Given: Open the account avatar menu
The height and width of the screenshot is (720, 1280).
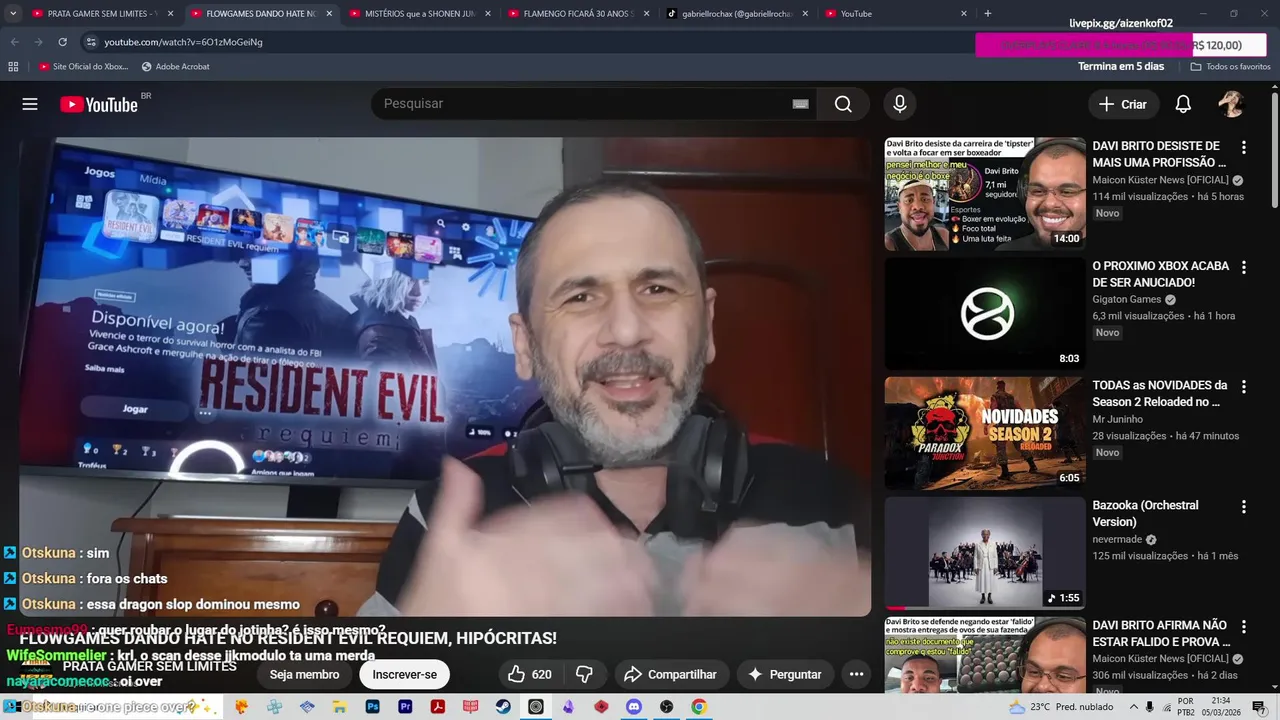Looking at the screenshot, I should click(x=1231, y=104).
